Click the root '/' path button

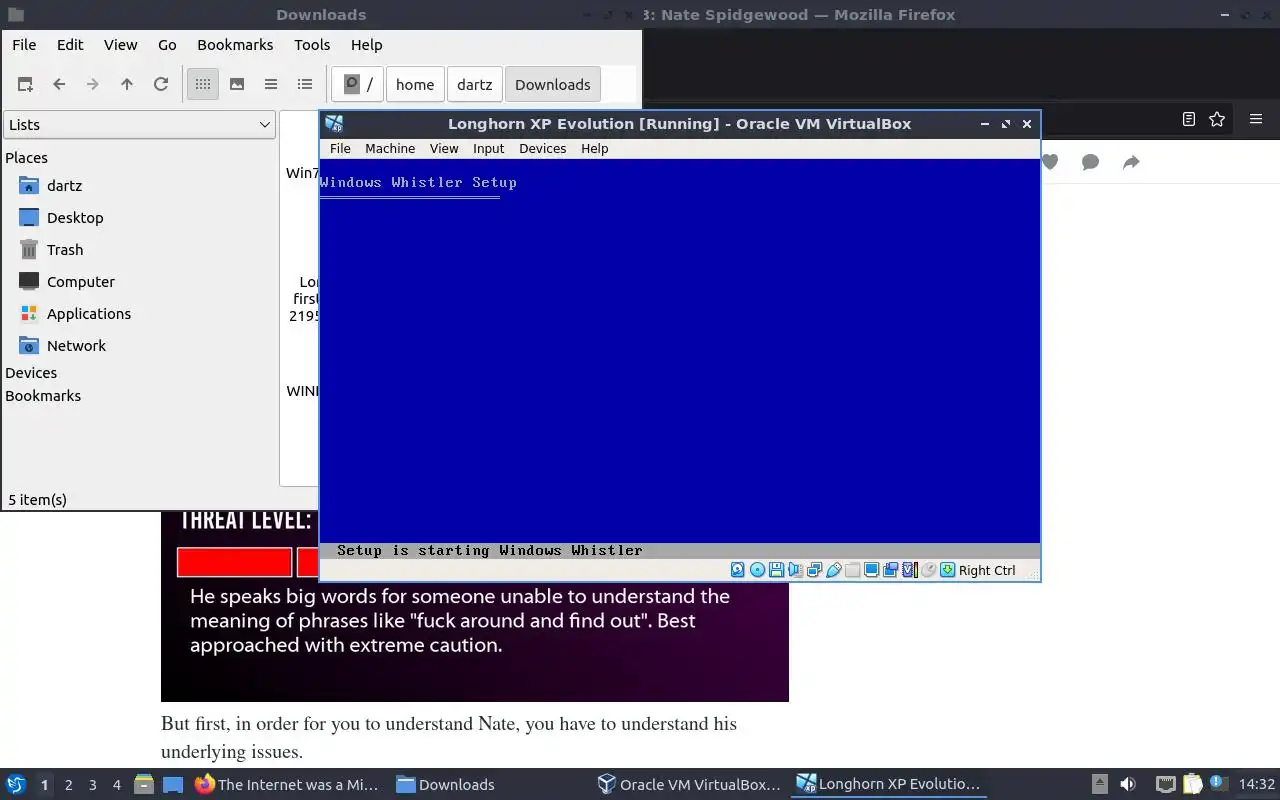tap(358, 85)
